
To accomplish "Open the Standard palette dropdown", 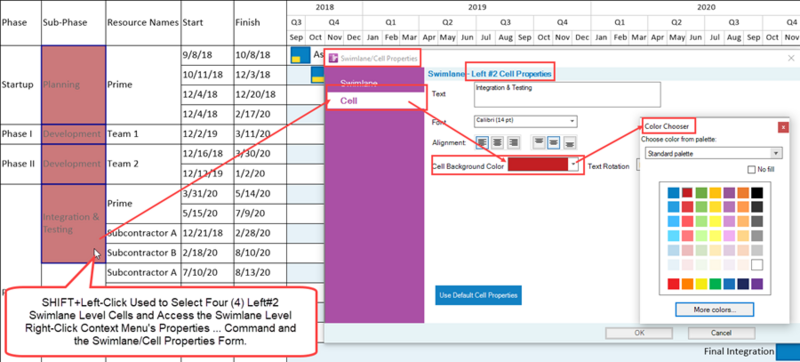I will pyautogui.click(x=713, y=153).
